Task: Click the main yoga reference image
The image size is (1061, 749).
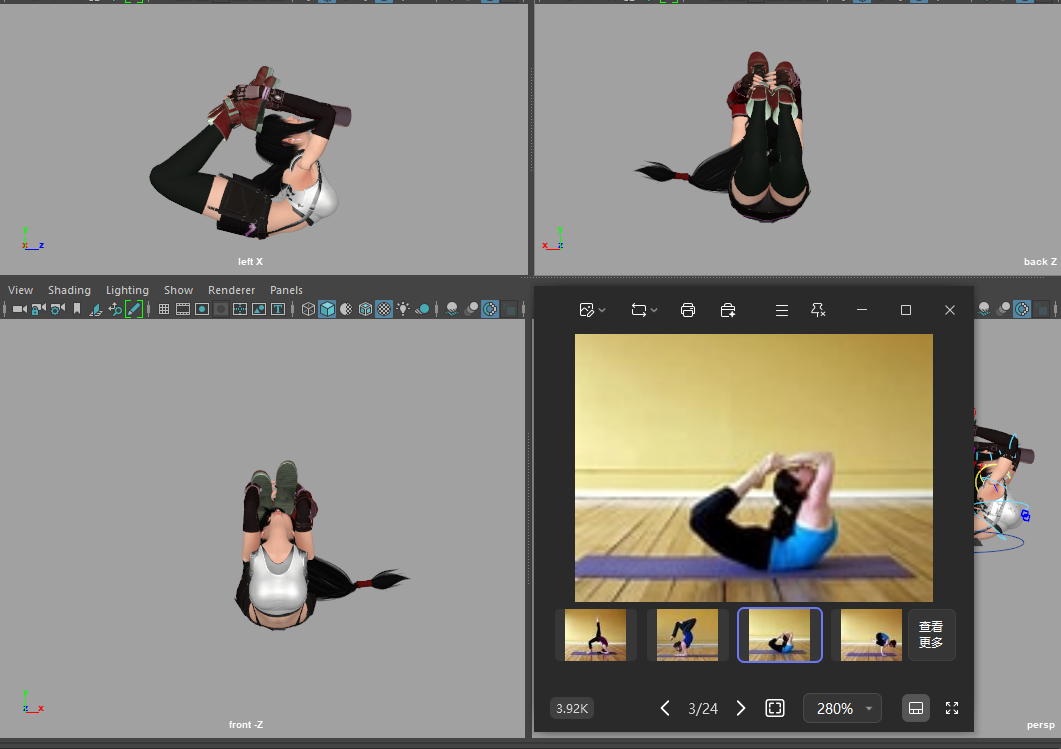Action: 754,468
